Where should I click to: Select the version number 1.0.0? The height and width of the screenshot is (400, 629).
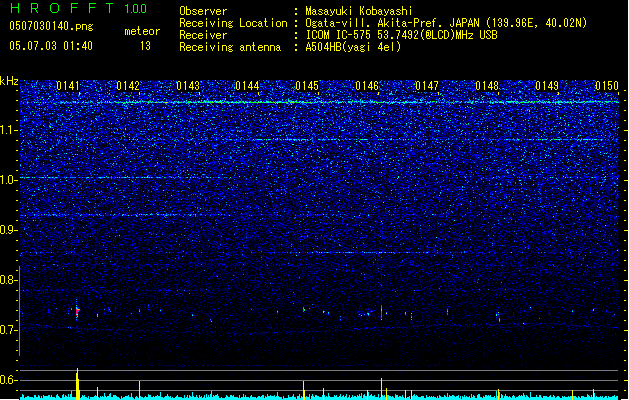tap(136, 9)
